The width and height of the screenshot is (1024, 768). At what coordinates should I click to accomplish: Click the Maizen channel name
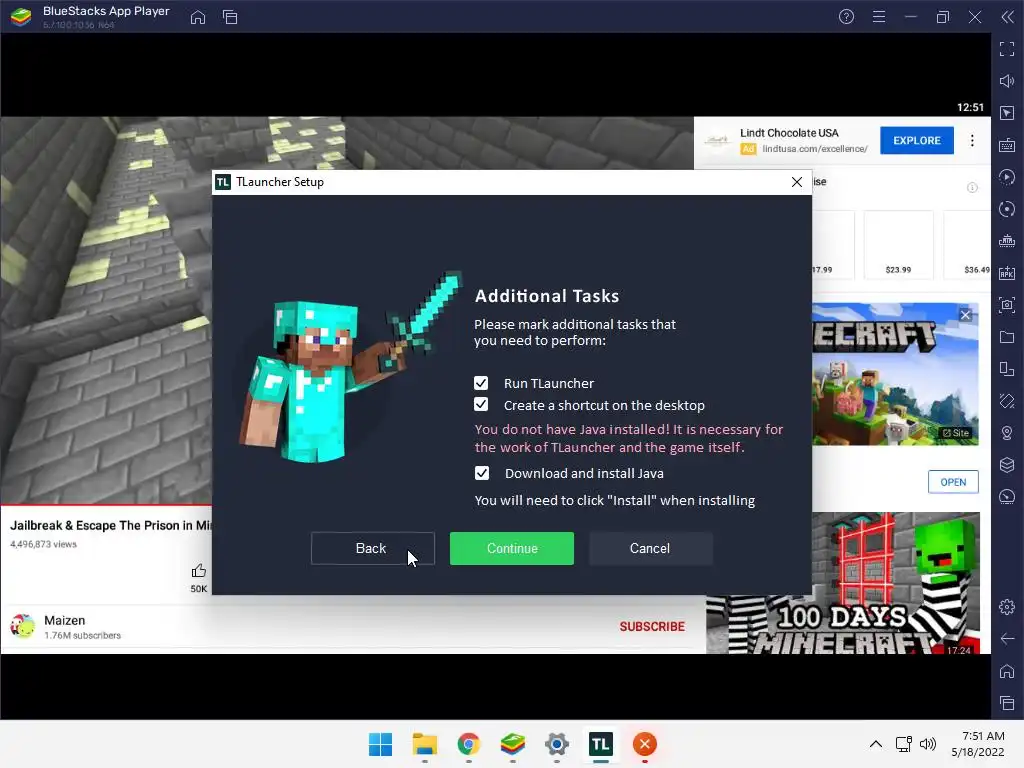click(65, 620)
